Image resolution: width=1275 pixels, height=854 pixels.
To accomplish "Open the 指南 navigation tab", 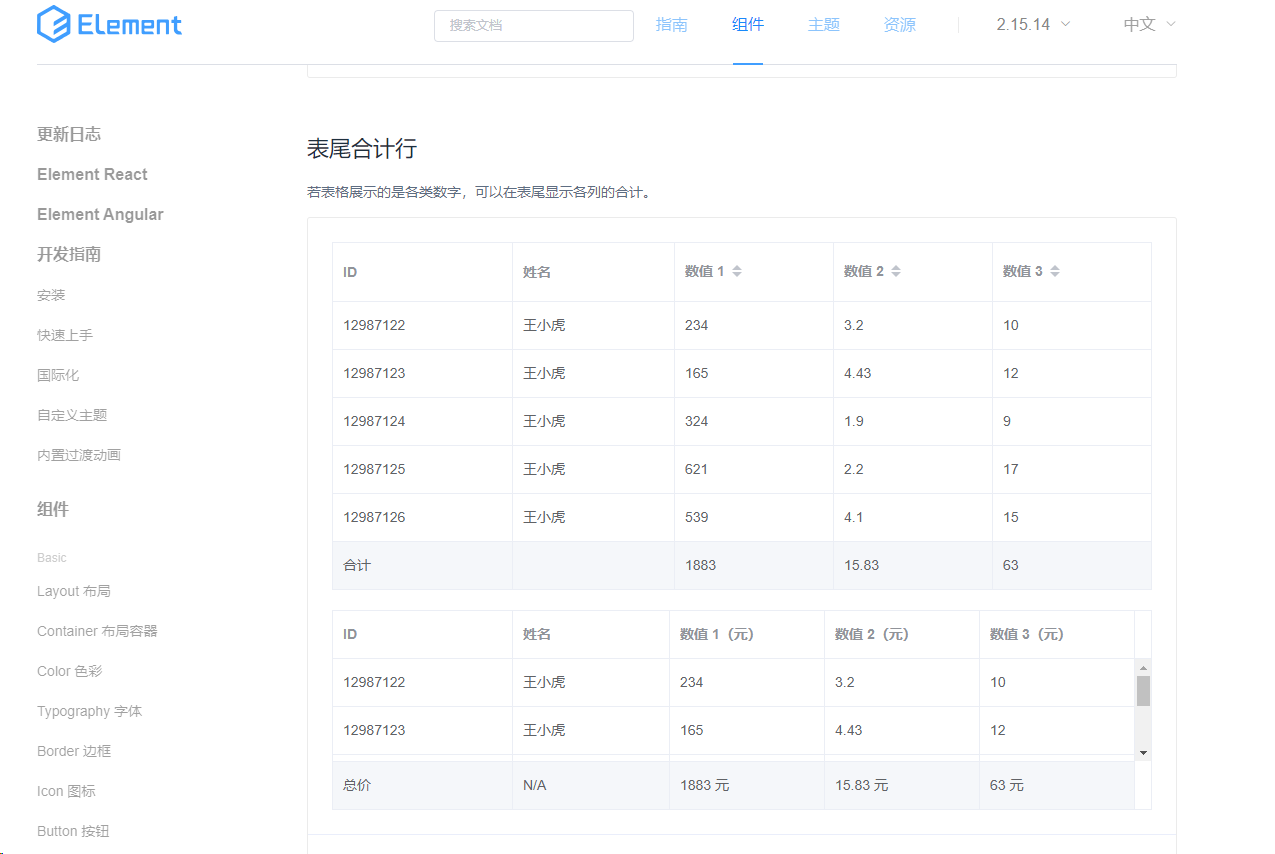I will [x=672, y=24].
